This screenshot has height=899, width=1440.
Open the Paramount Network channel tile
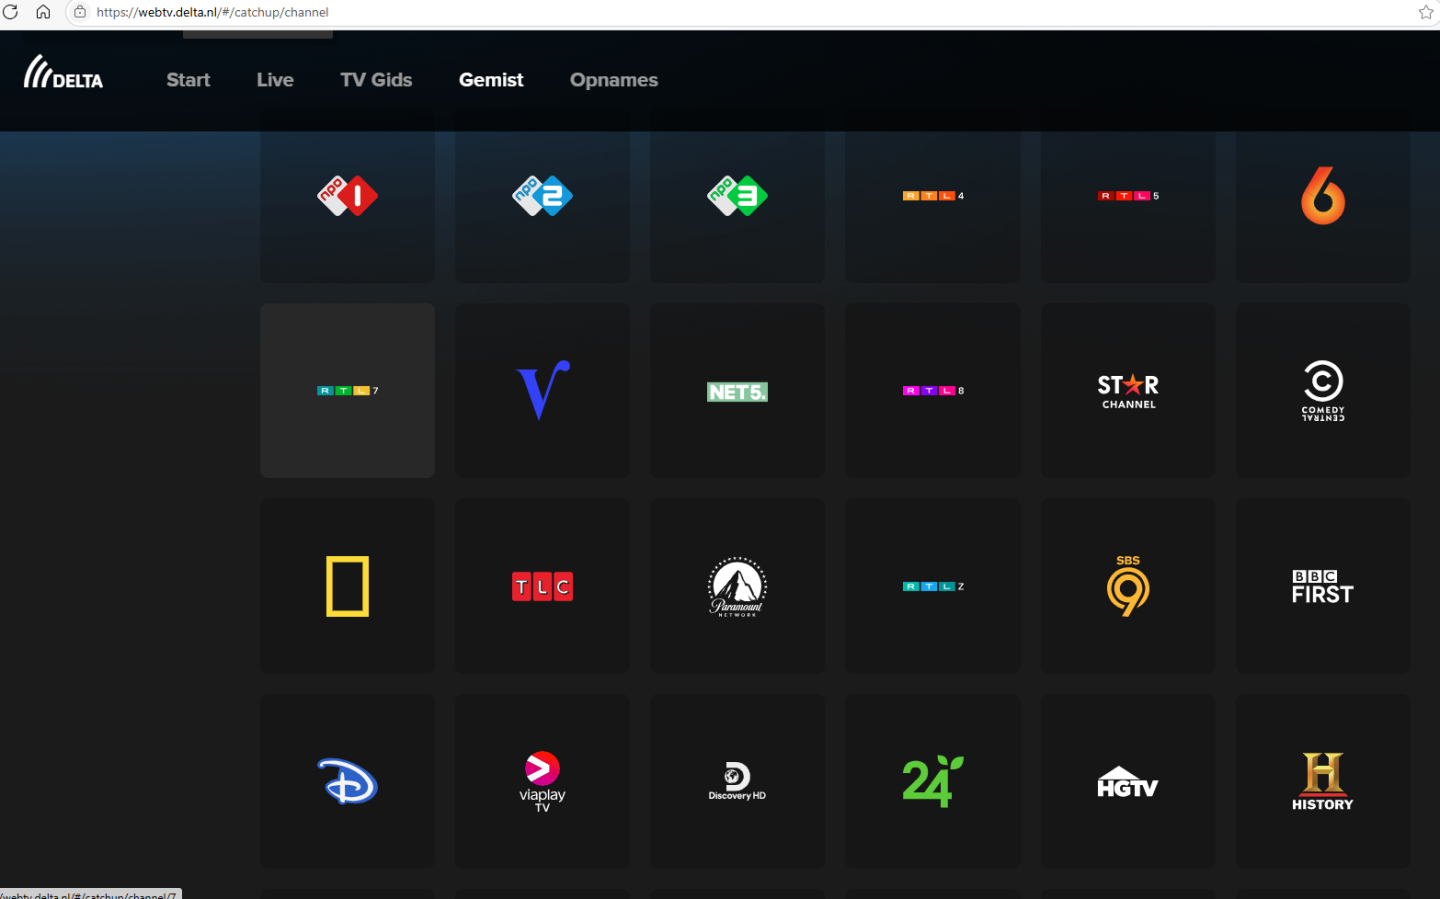click(737, 586)
